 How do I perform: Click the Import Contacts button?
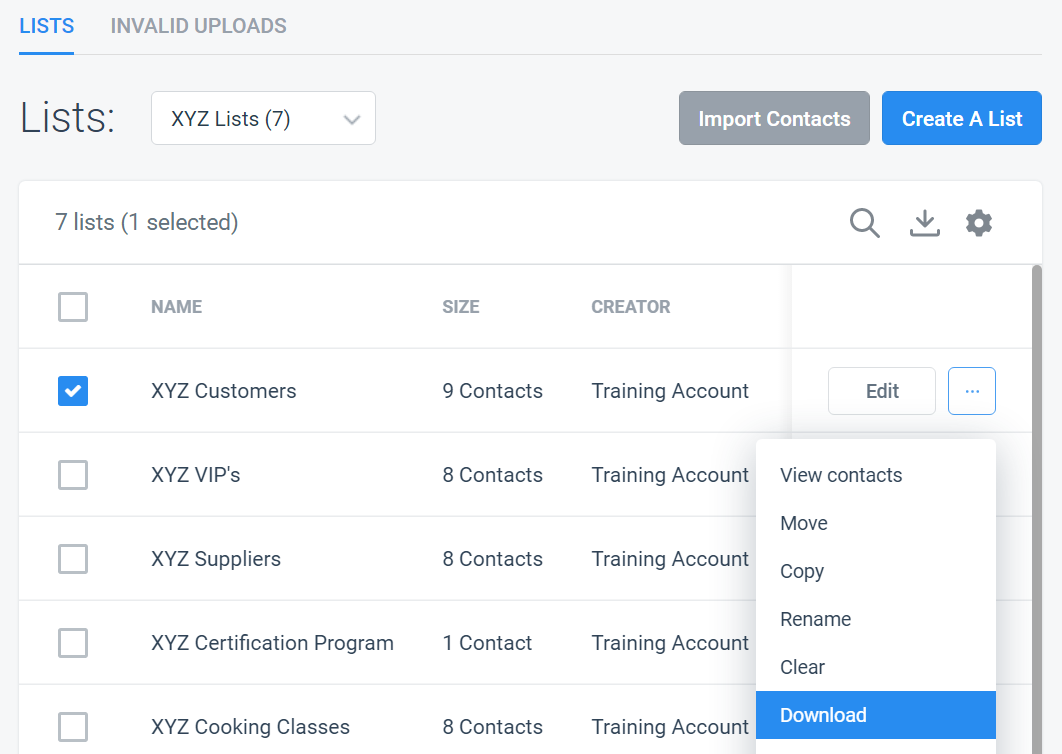pyautogui.click(x=774, y=119)
